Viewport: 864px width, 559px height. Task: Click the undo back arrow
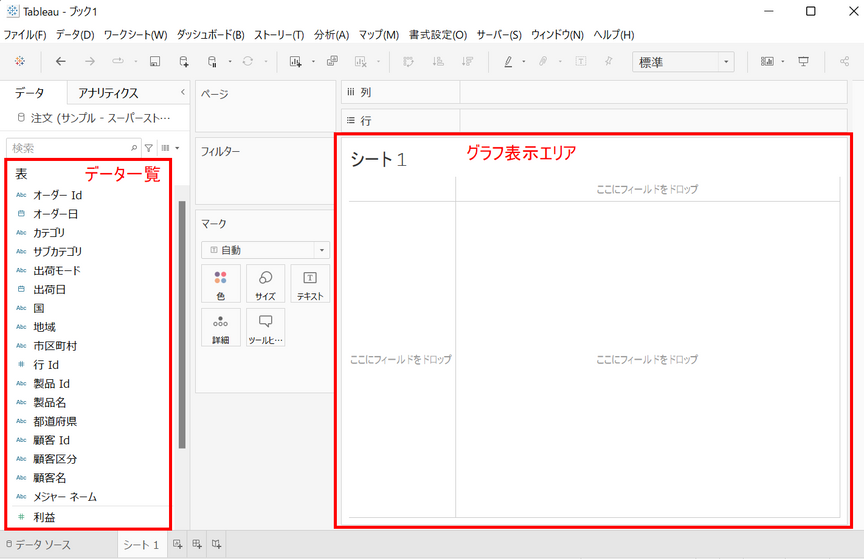pos(61,61)
